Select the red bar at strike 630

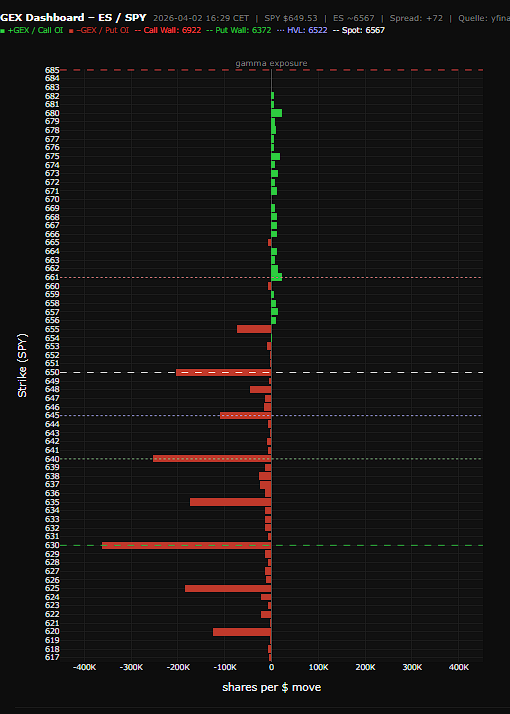187,545
